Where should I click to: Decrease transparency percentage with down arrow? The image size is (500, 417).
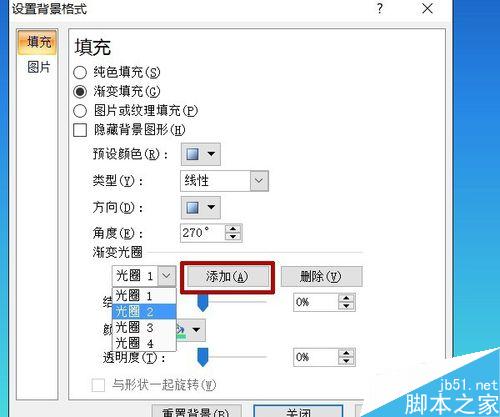pyautogui.click(x=346, y=361)
